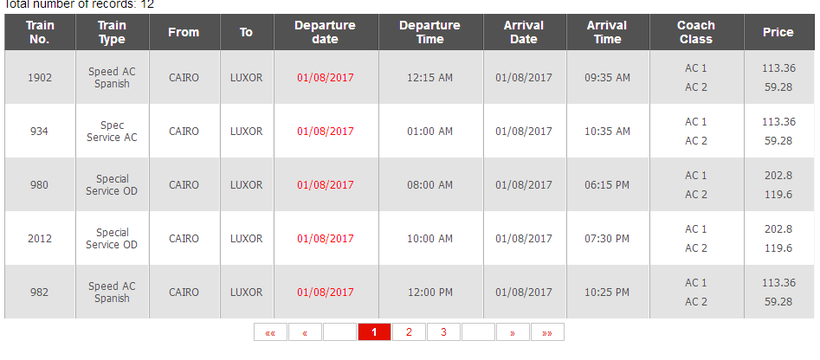
Task: Click the Departure Time column header
Action: pyautogui.click(x=430, y=32)
